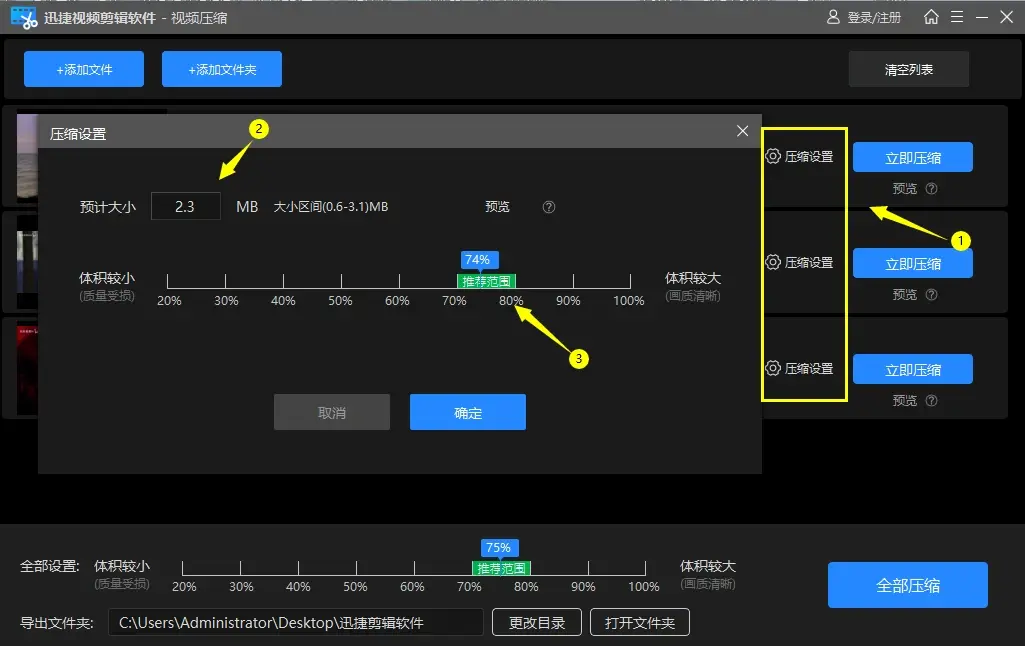Click the 预计大小 input field showing 2.3

coord(186,207)
